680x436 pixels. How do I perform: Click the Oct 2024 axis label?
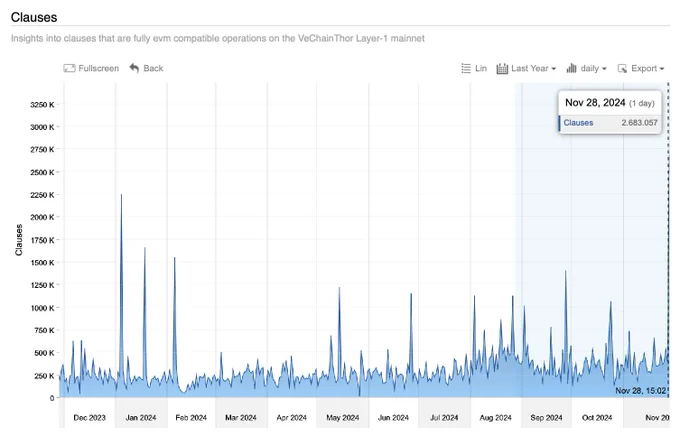[x=597, y=418]
